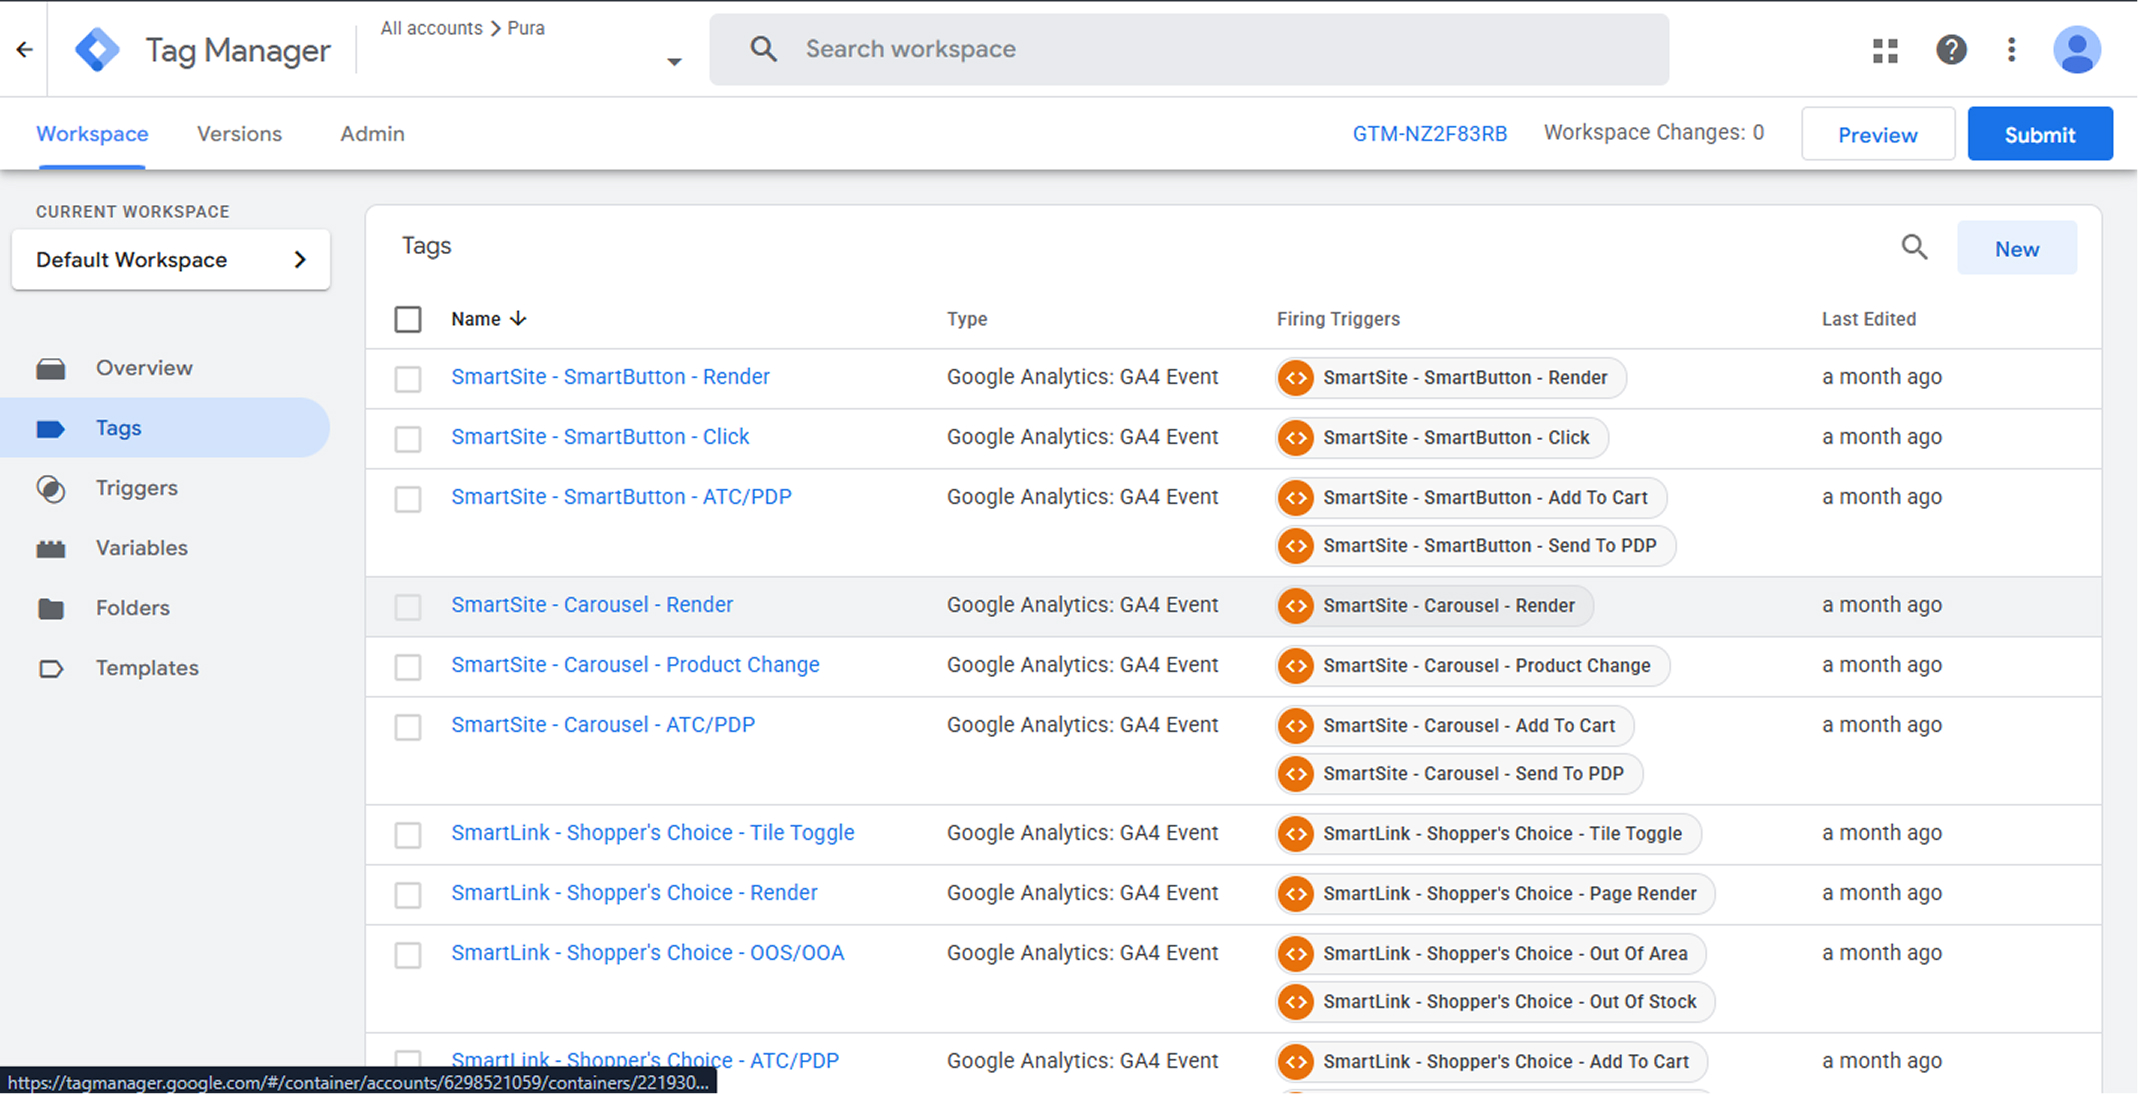Check the SmartSite - SmartButton - Render row checkbox
The height and width of the screenshot is (1094, 2138).
408,379
